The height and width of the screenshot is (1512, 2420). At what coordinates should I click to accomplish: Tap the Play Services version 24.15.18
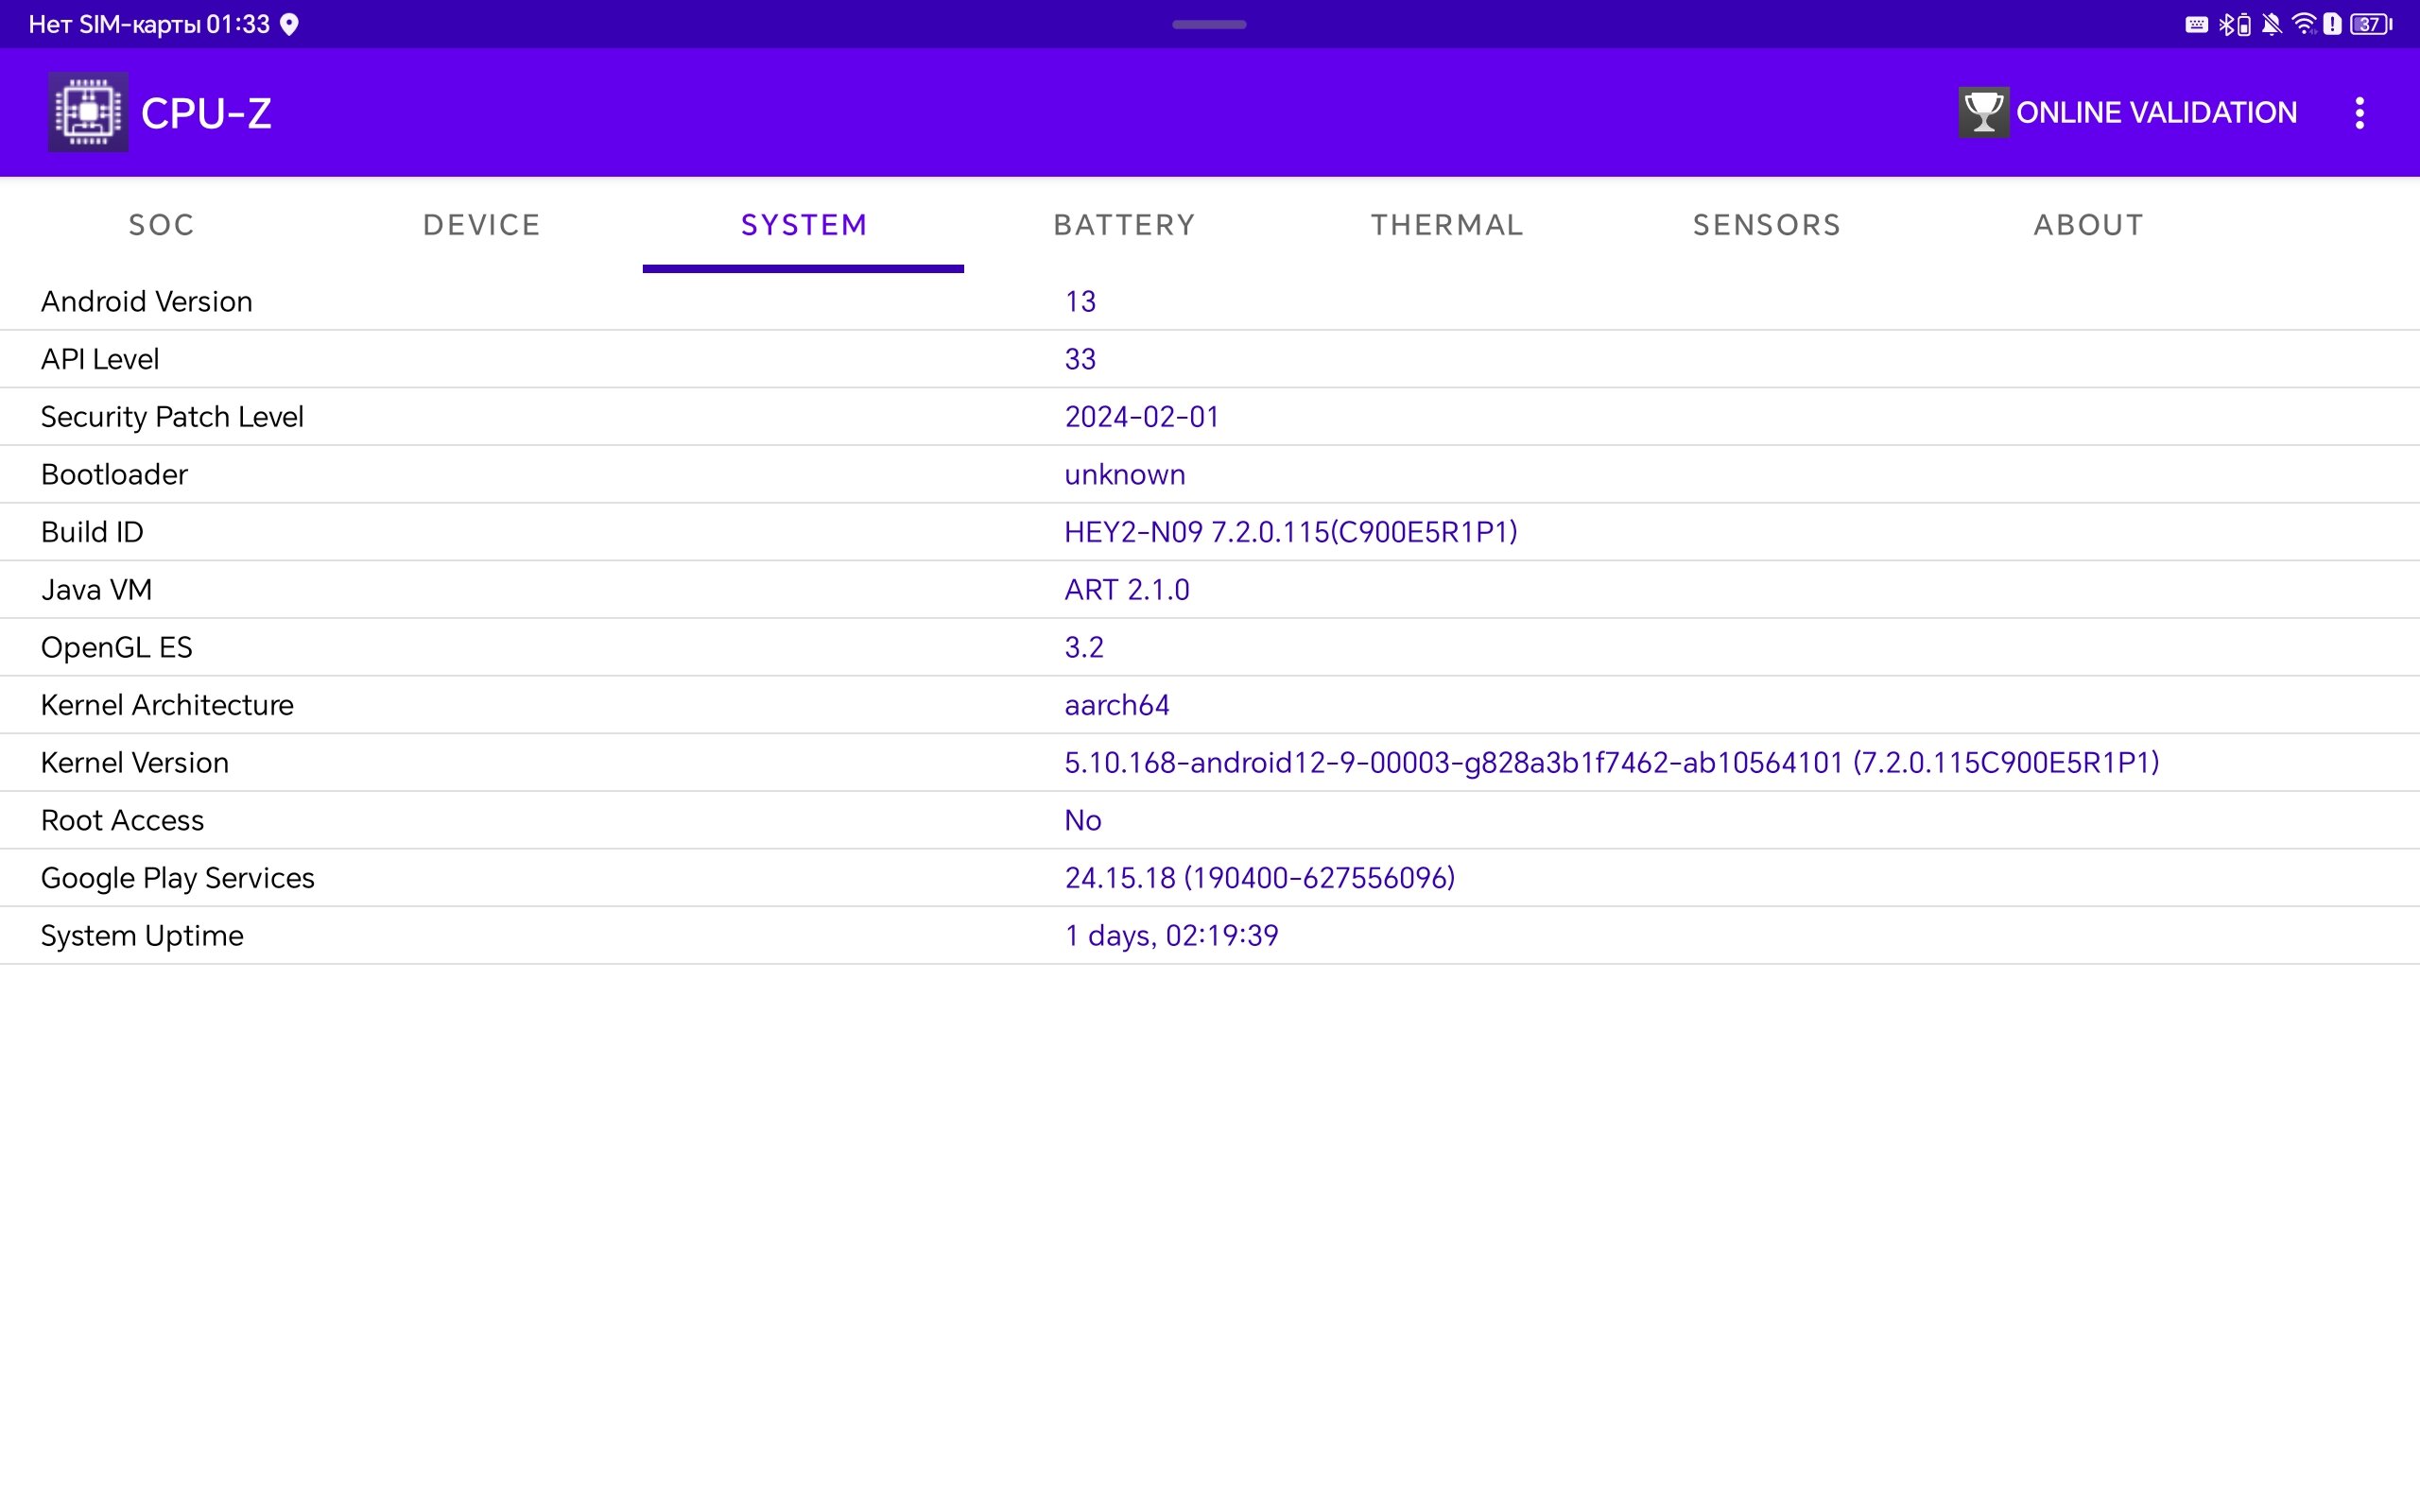coord(1260,878)
